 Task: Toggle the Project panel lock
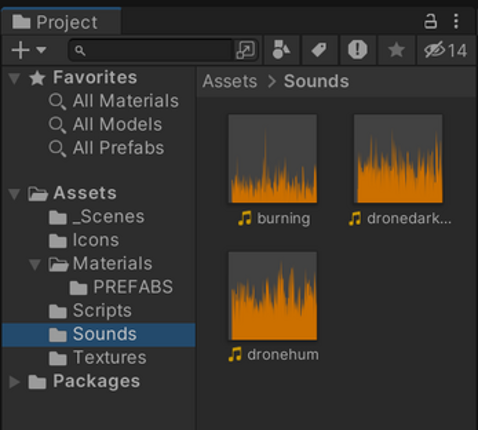[x=430, y=21]
